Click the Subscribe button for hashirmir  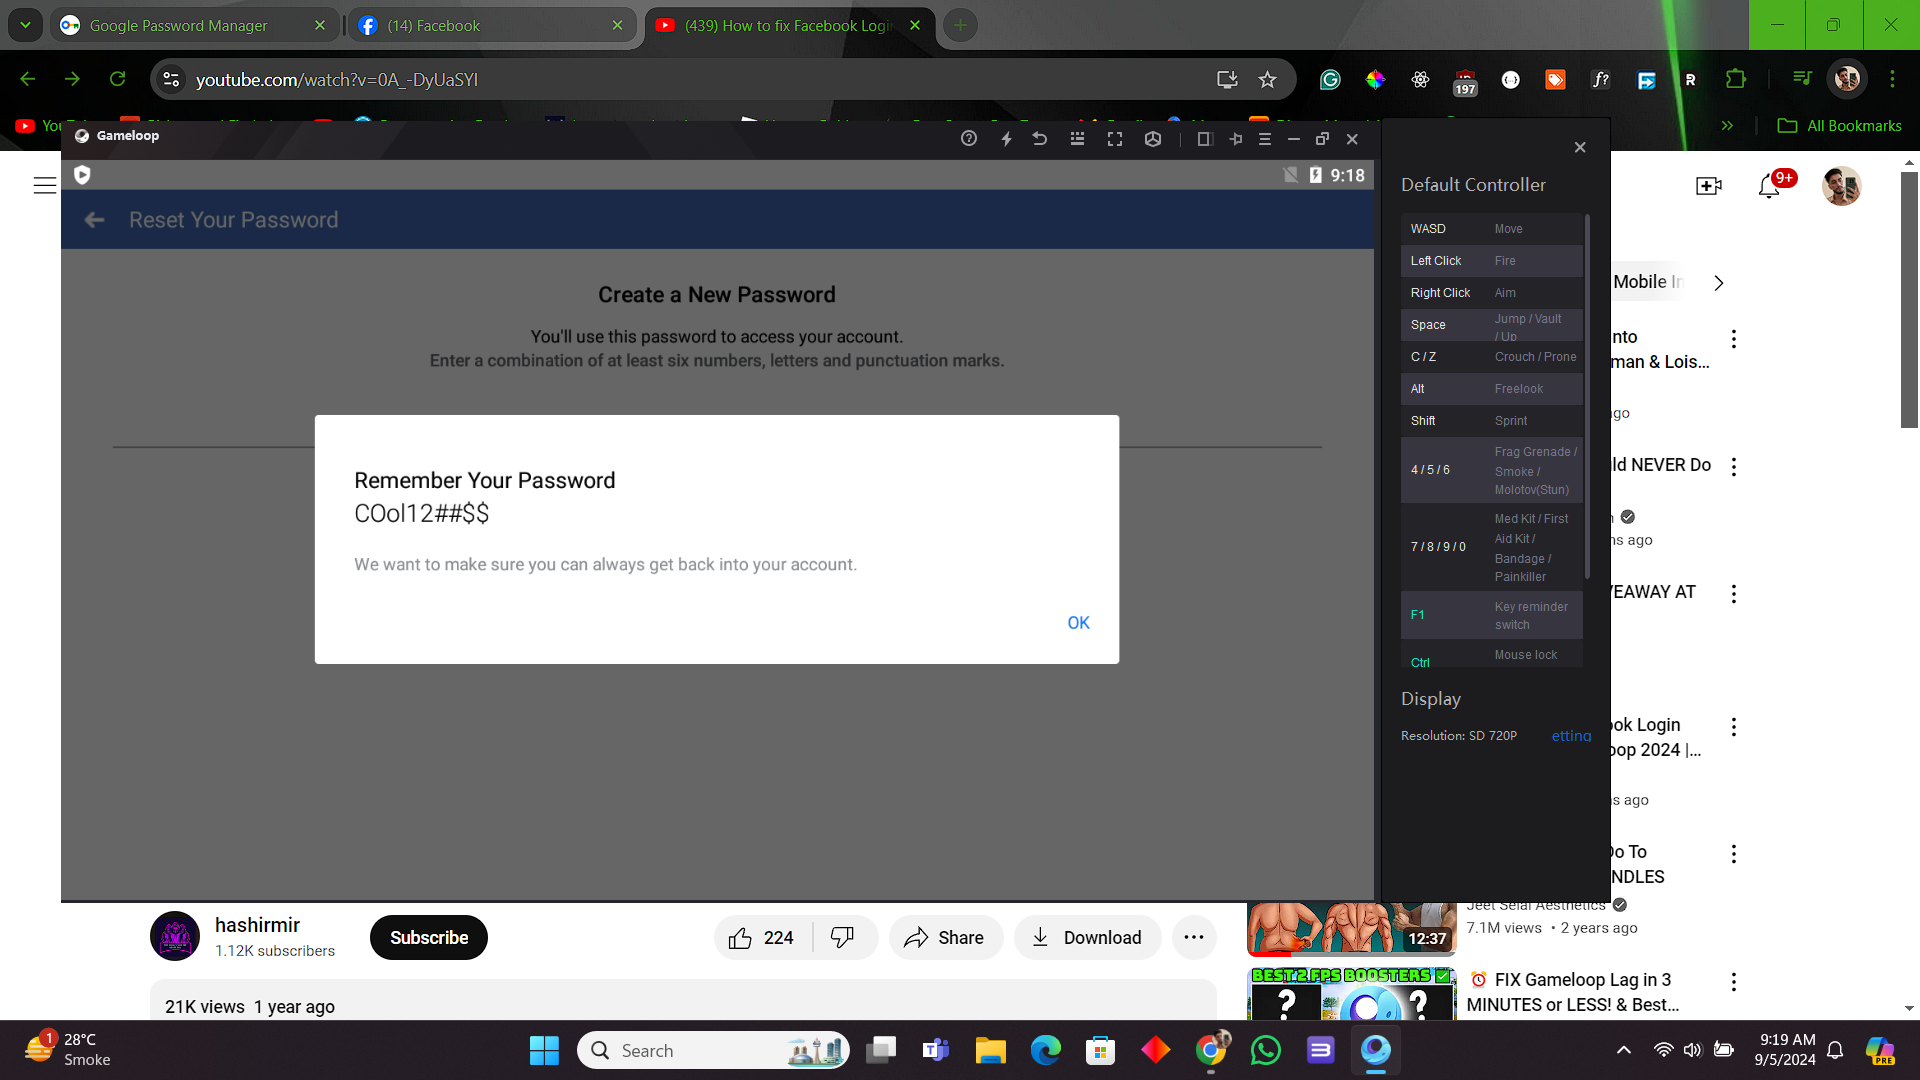point(428,938)
